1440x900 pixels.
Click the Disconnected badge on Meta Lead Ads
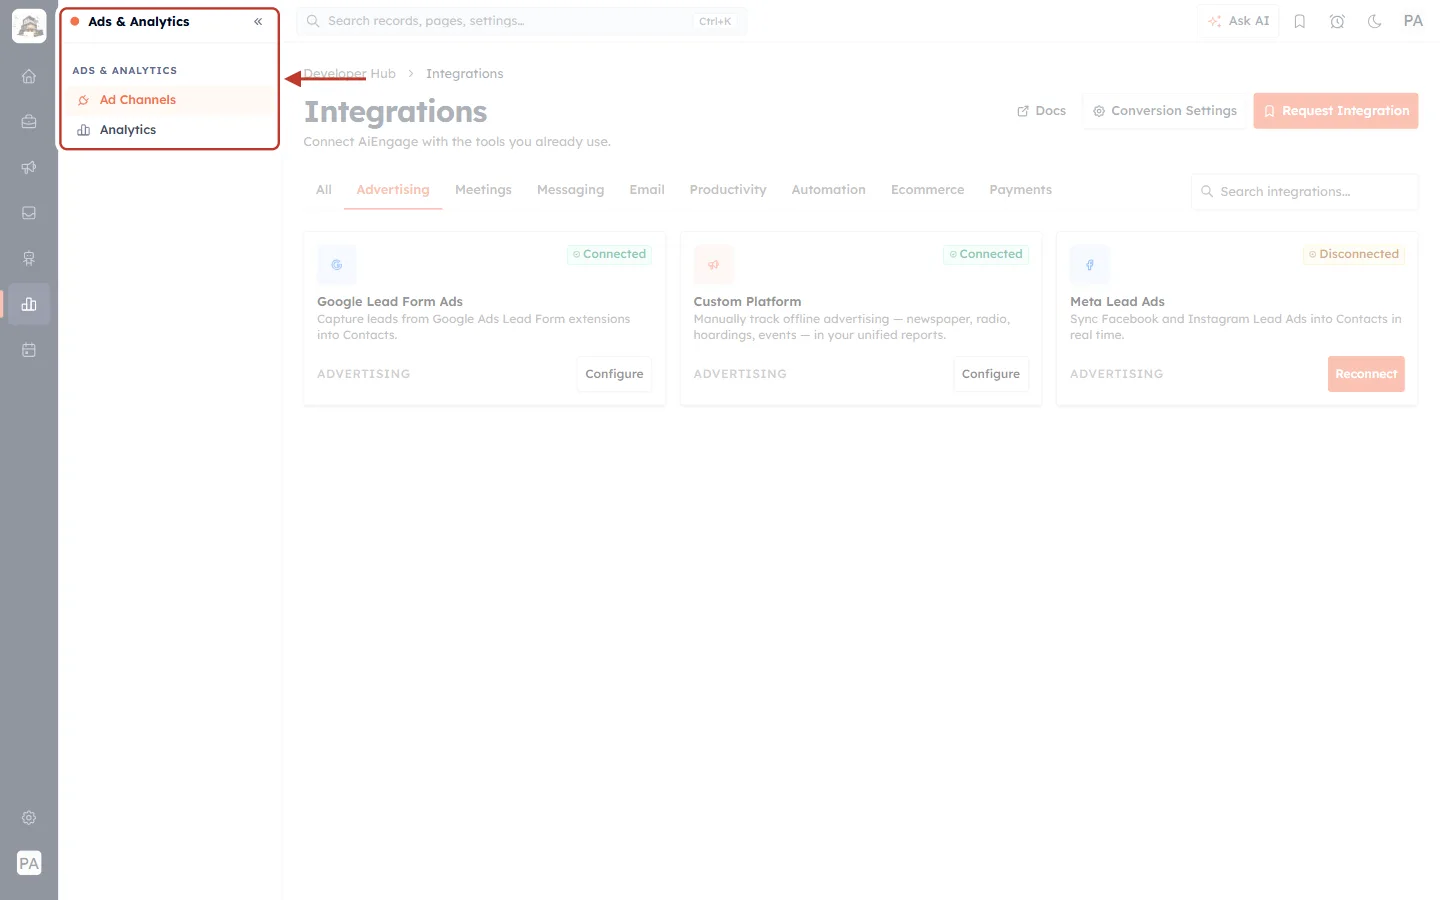(1354, 255)
